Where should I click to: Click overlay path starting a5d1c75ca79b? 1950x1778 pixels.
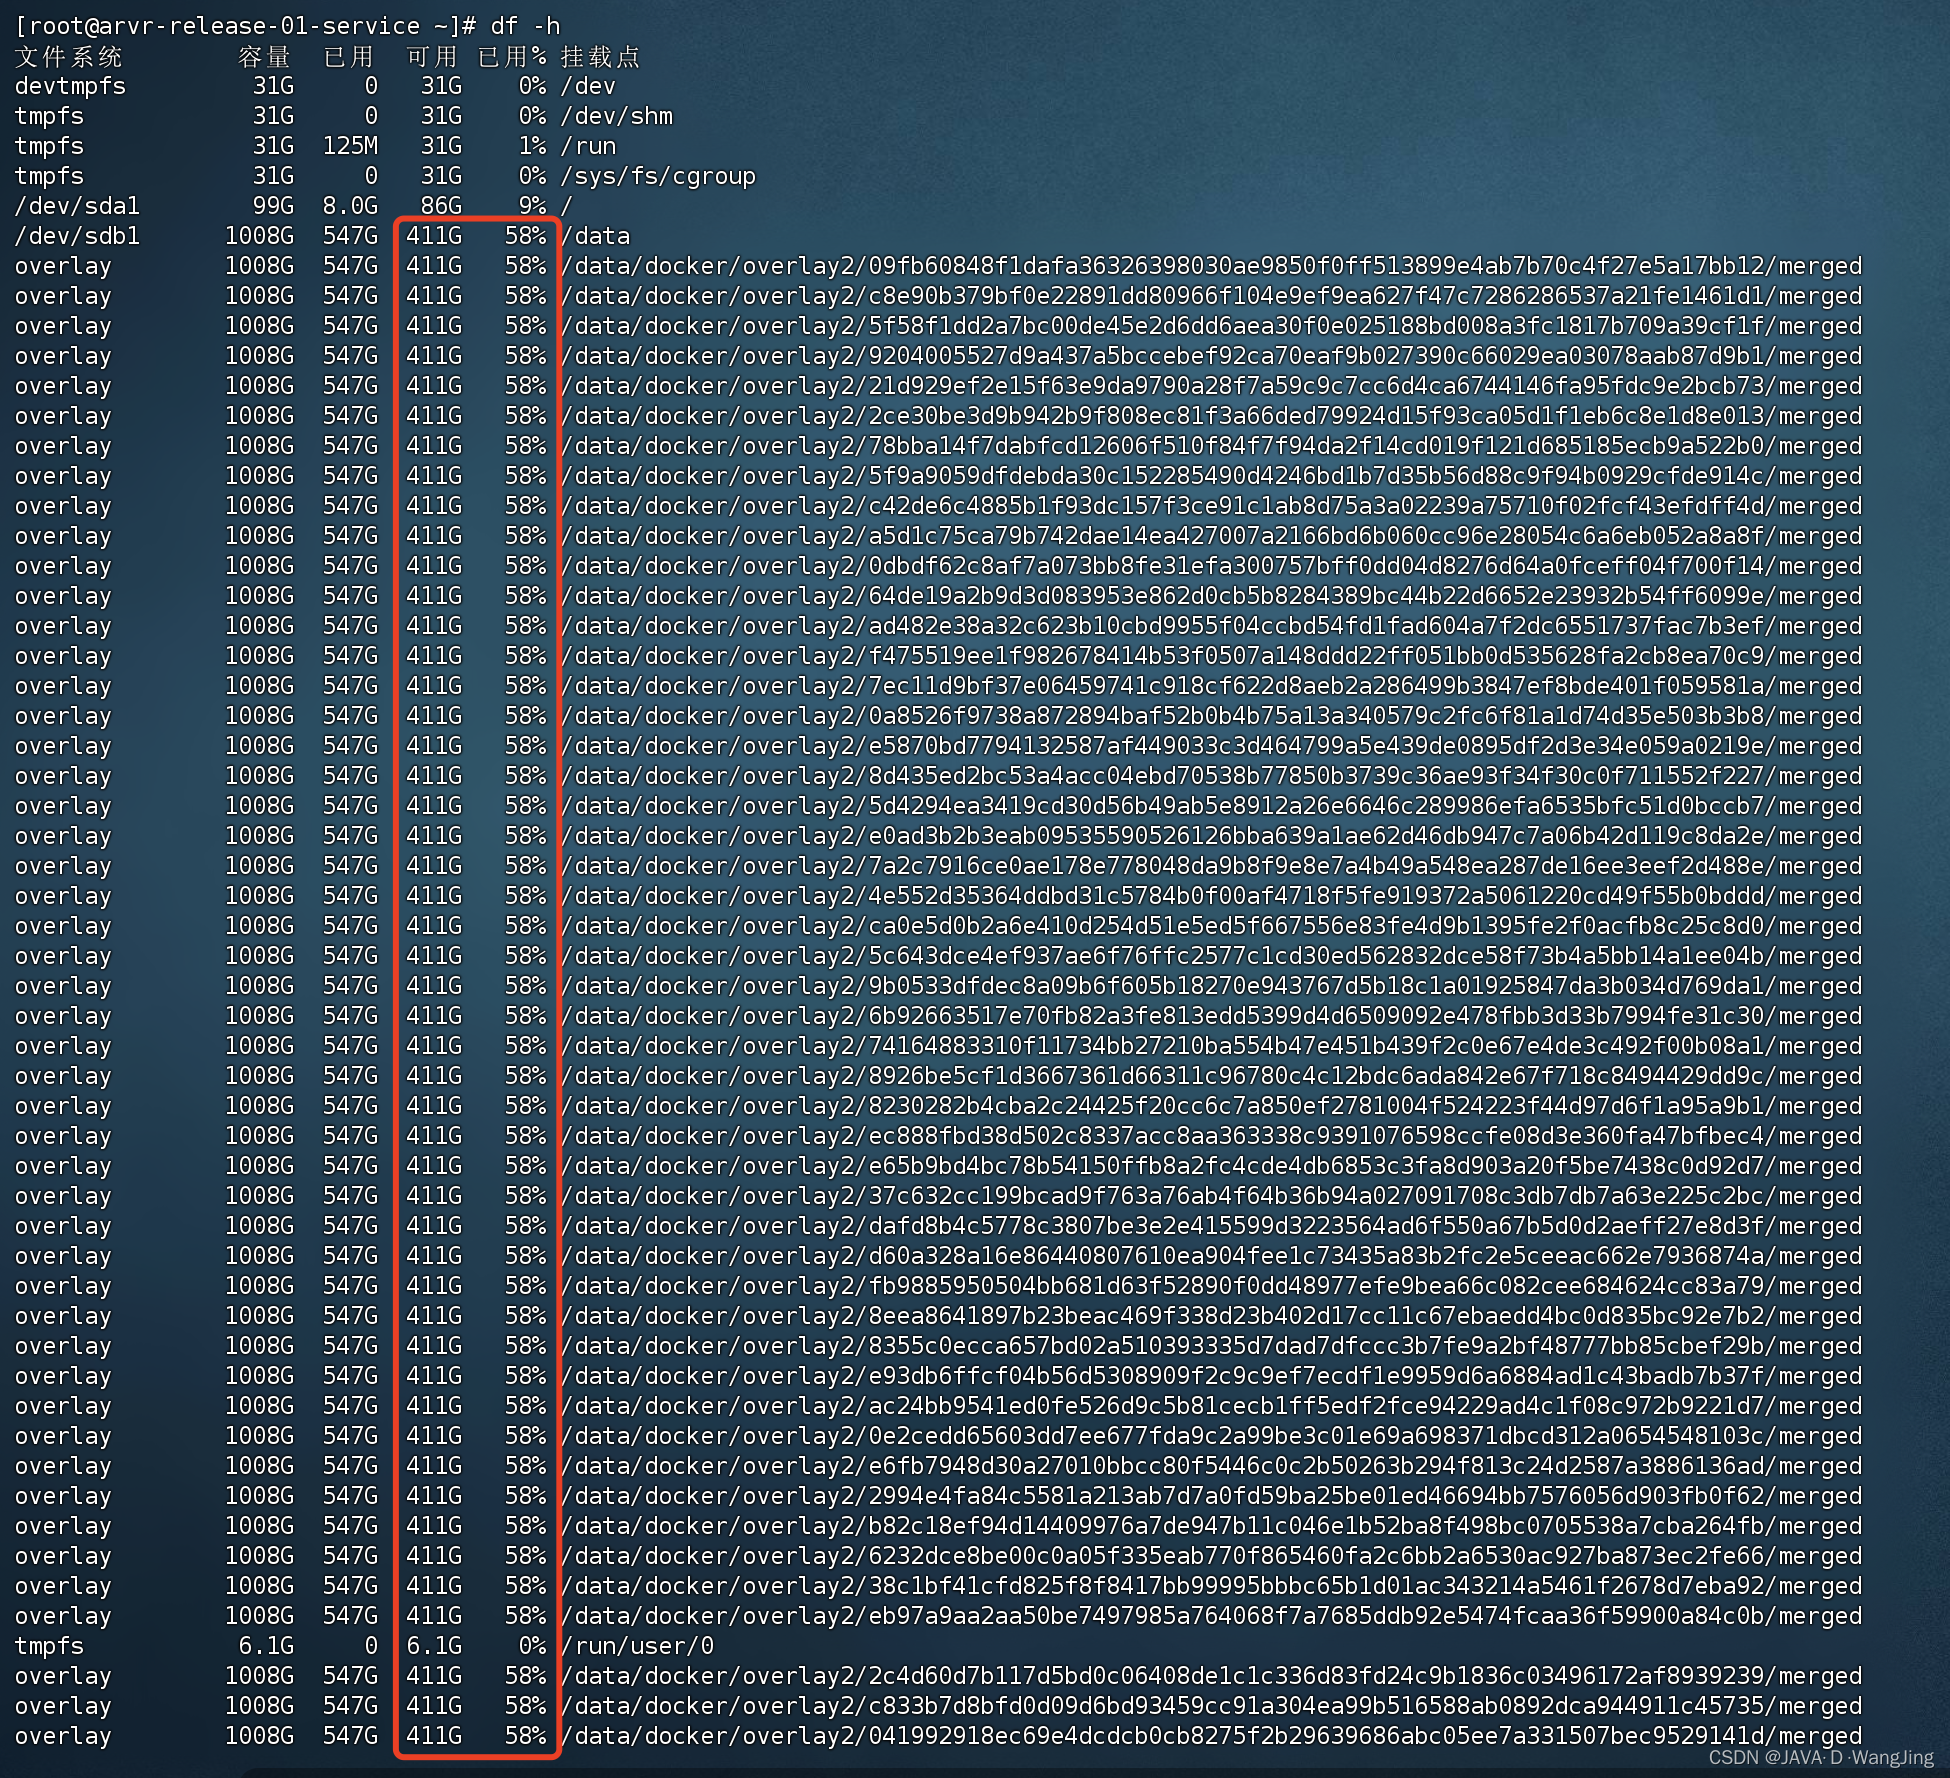pos(1212,536)
